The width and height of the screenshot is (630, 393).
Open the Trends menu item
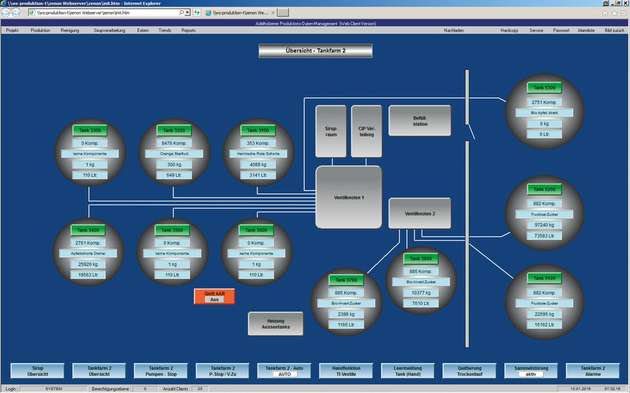click(x=165, y=30)
